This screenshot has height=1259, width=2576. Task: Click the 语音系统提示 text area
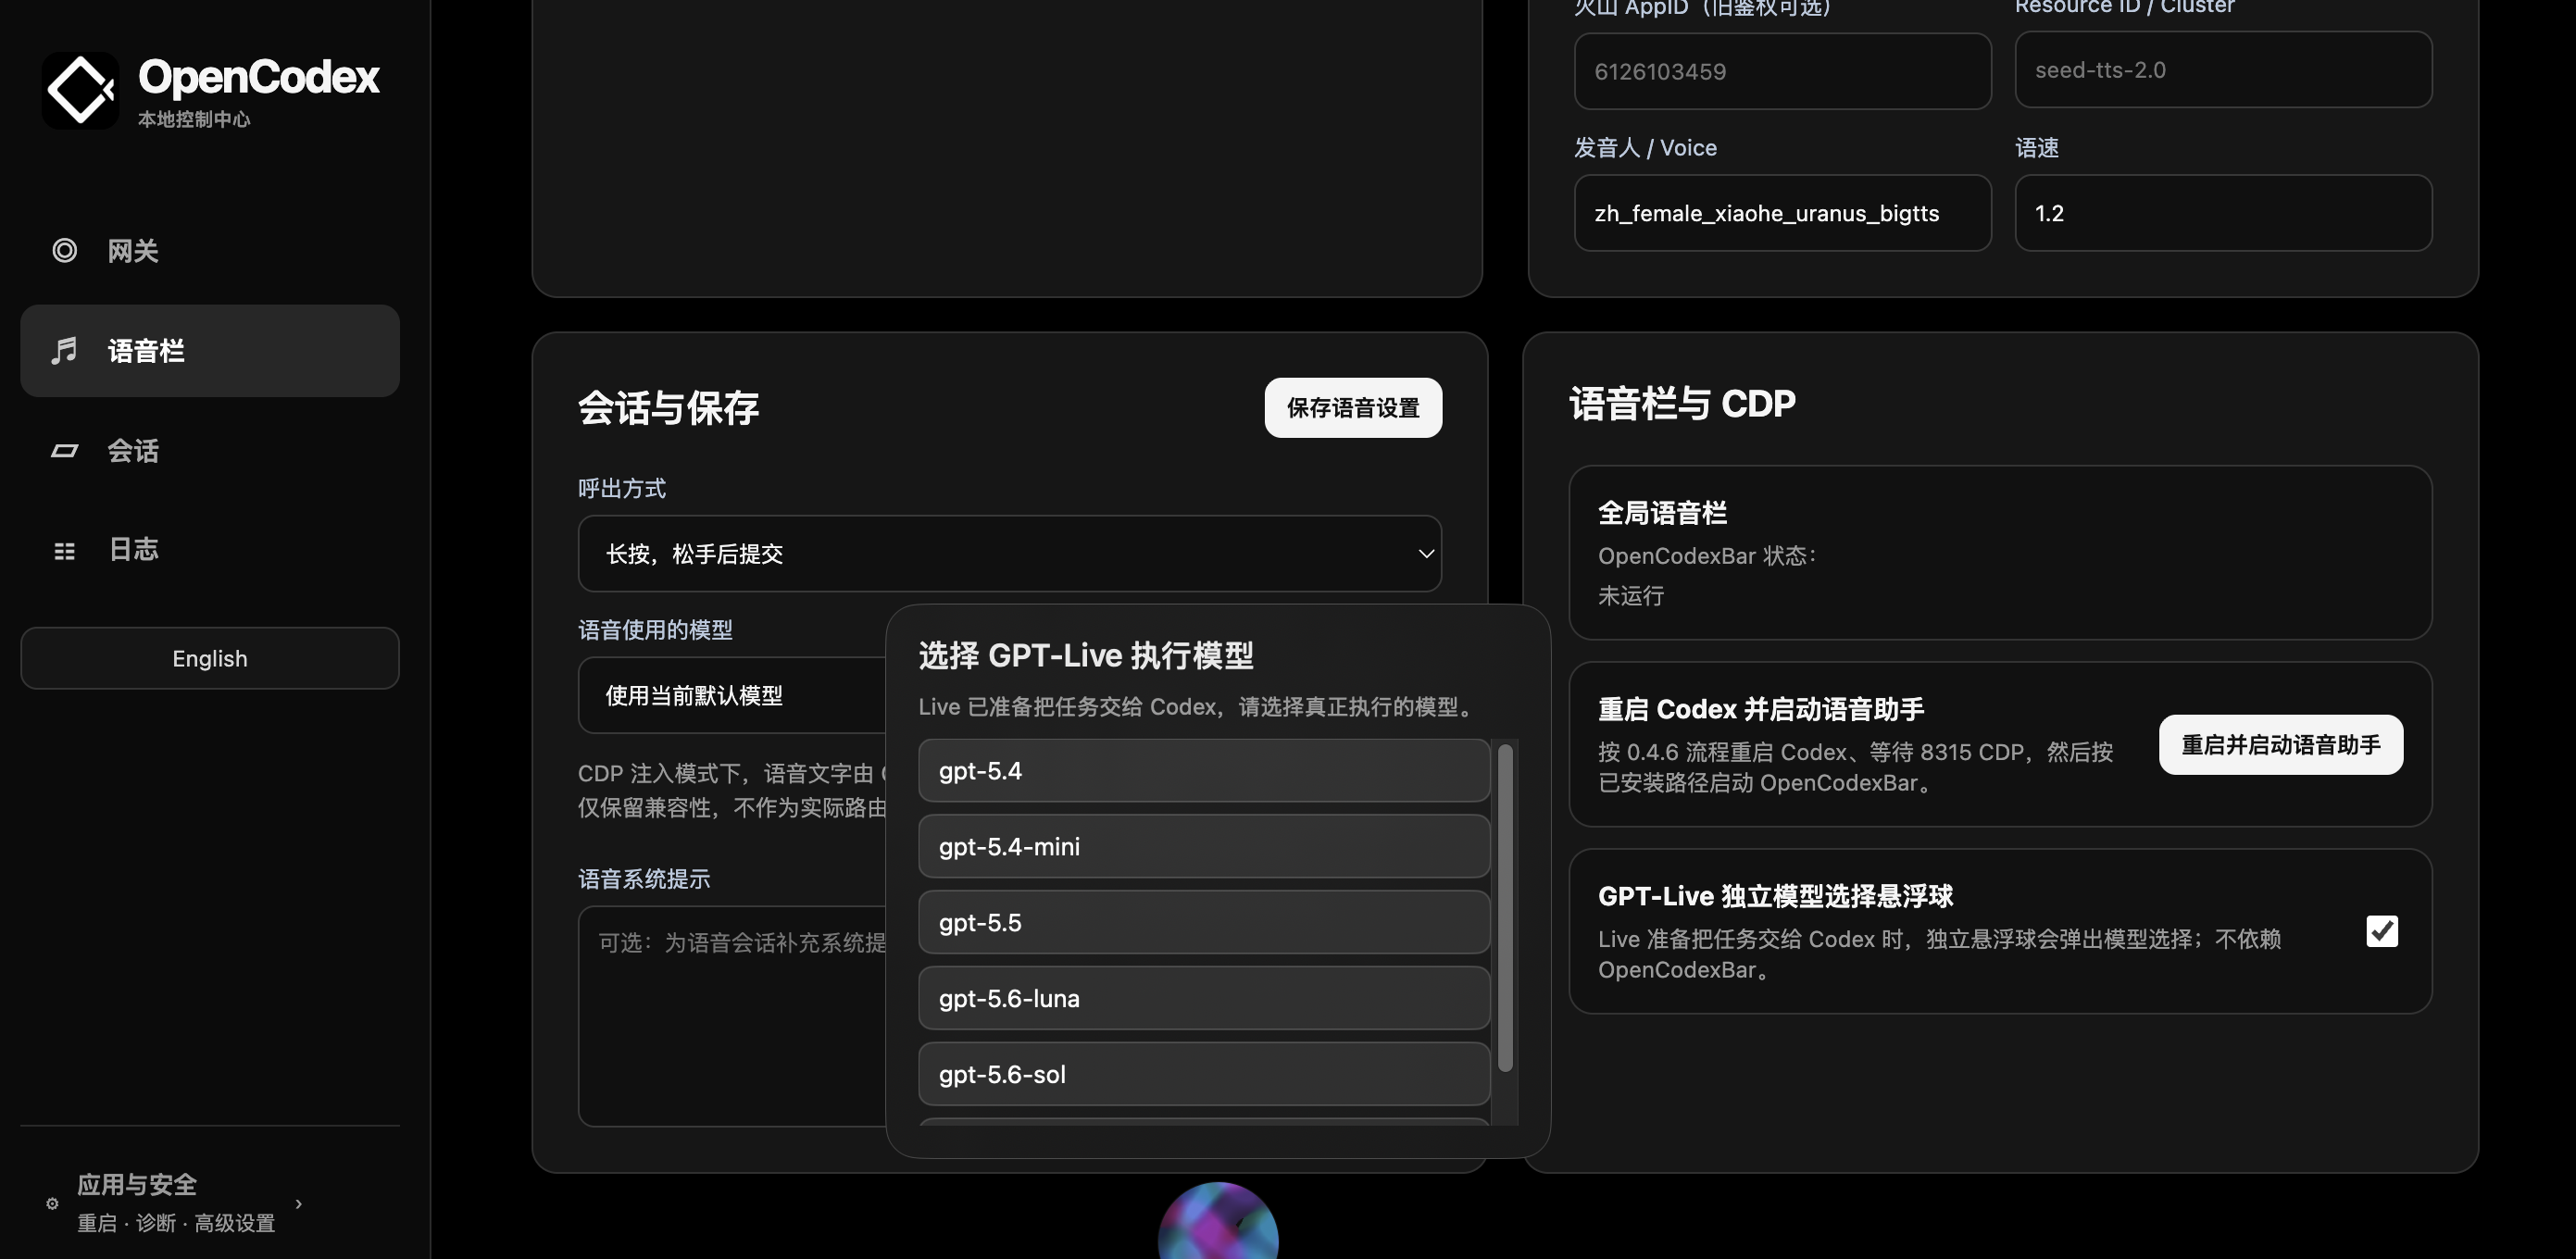[x=732, y=1016]
